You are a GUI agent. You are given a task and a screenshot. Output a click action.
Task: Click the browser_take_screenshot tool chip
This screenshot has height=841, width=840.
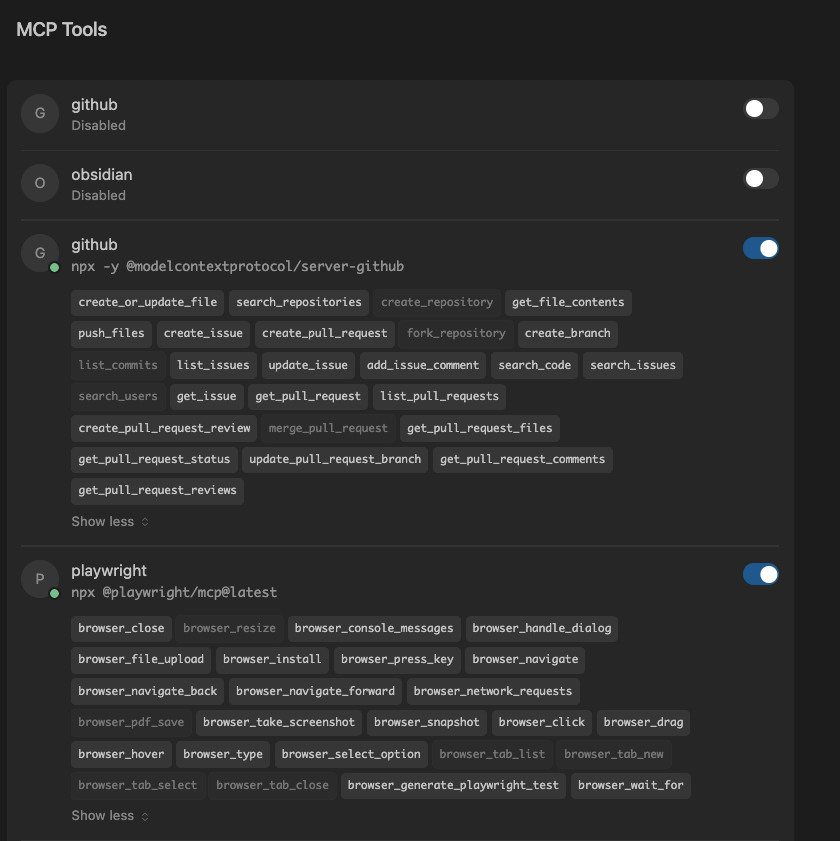tap(278, 722)
